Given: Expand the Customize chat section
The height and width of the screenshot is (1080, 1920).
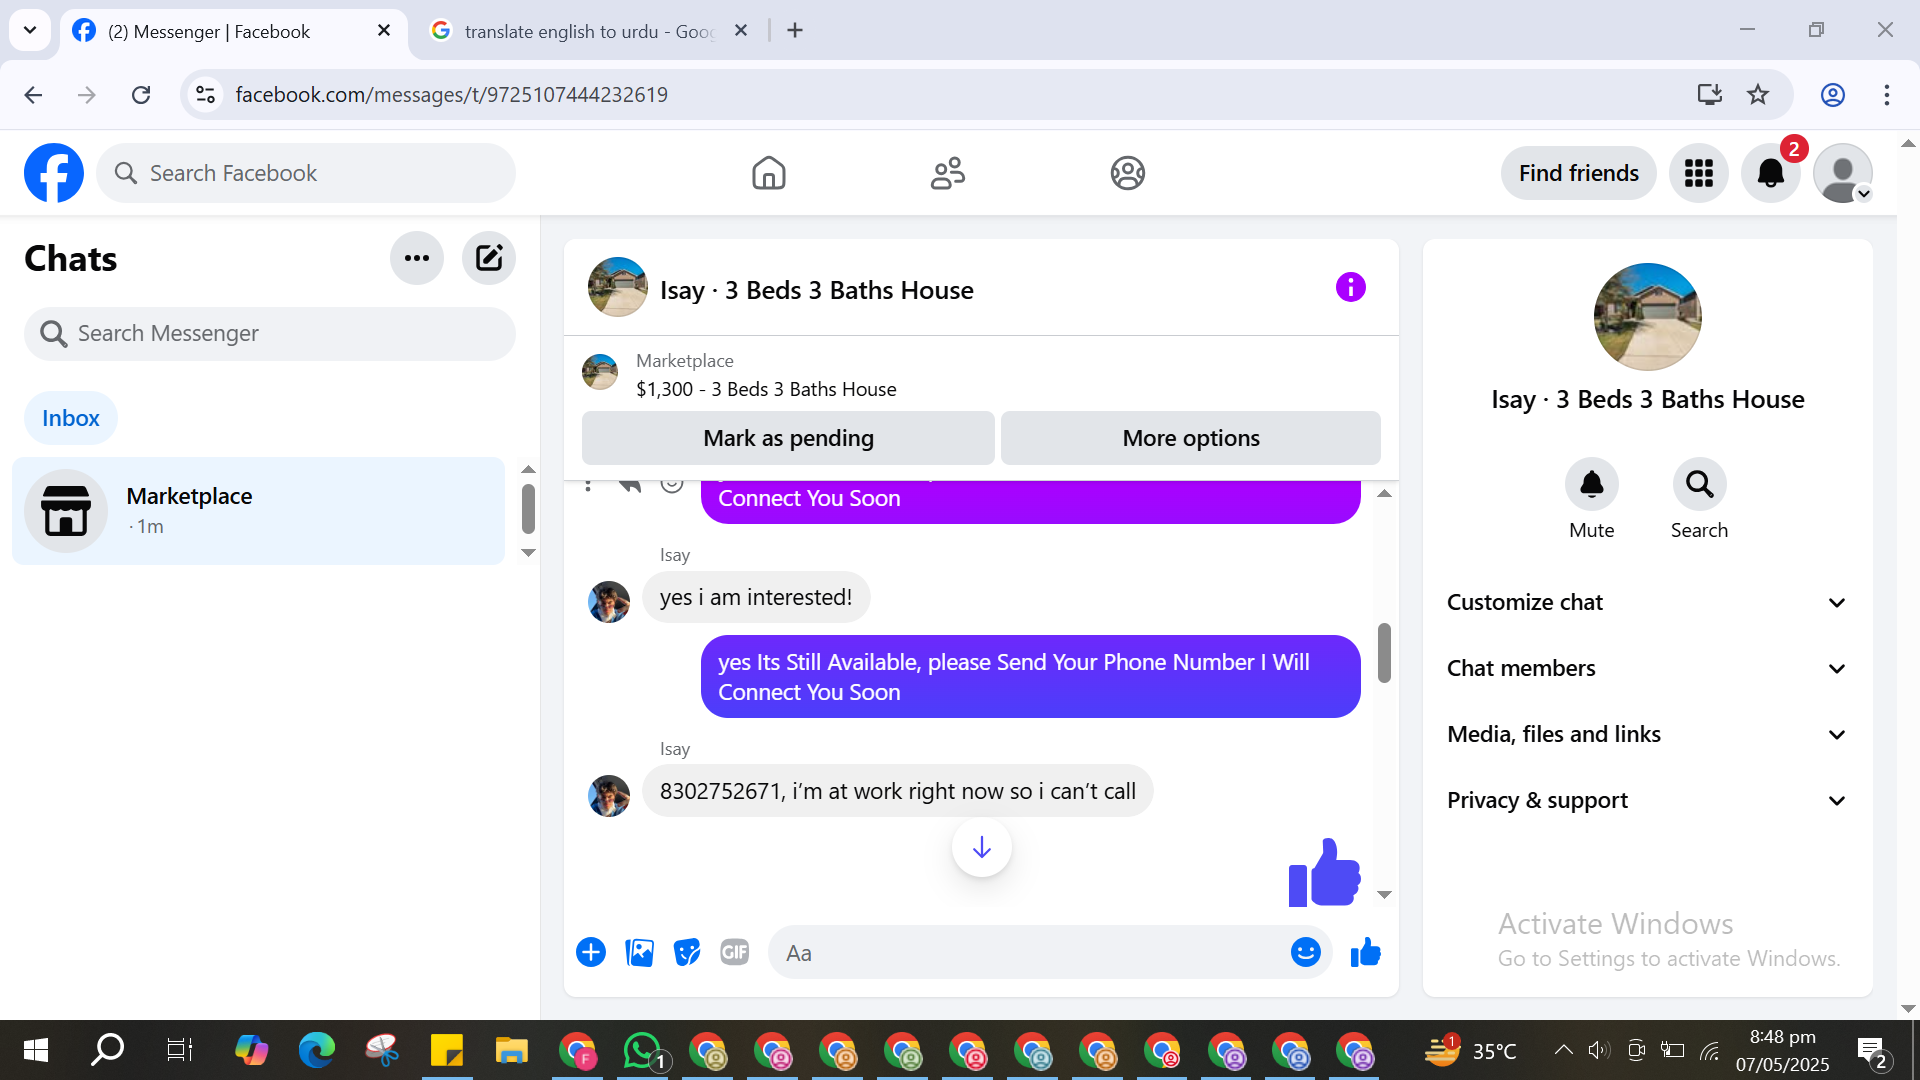Looking at the screenshot, I should [x=1646, y=602].
